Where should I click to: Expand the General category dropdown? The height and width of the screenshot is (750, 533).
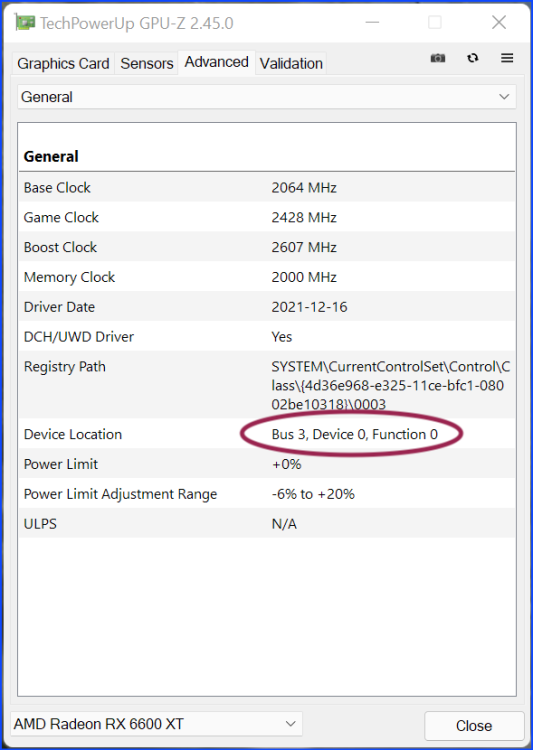pyautogui.click(x=266, y=97)
